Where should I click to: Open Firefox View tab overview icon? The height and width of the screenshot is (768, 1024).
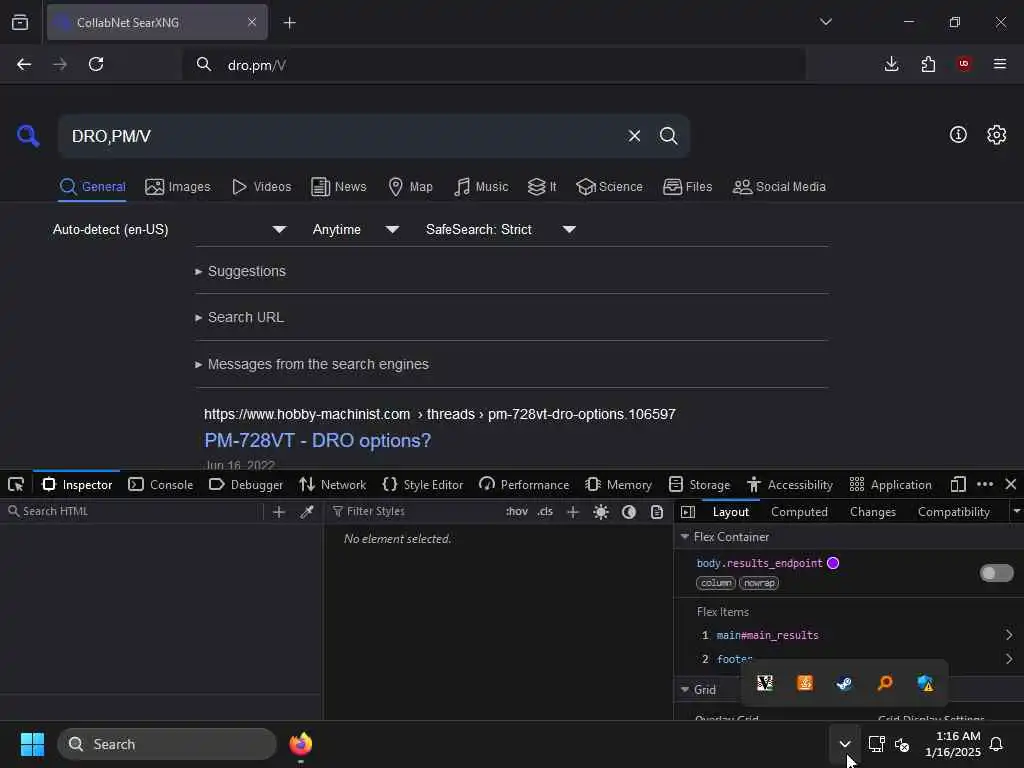click(x=20, y=22)
